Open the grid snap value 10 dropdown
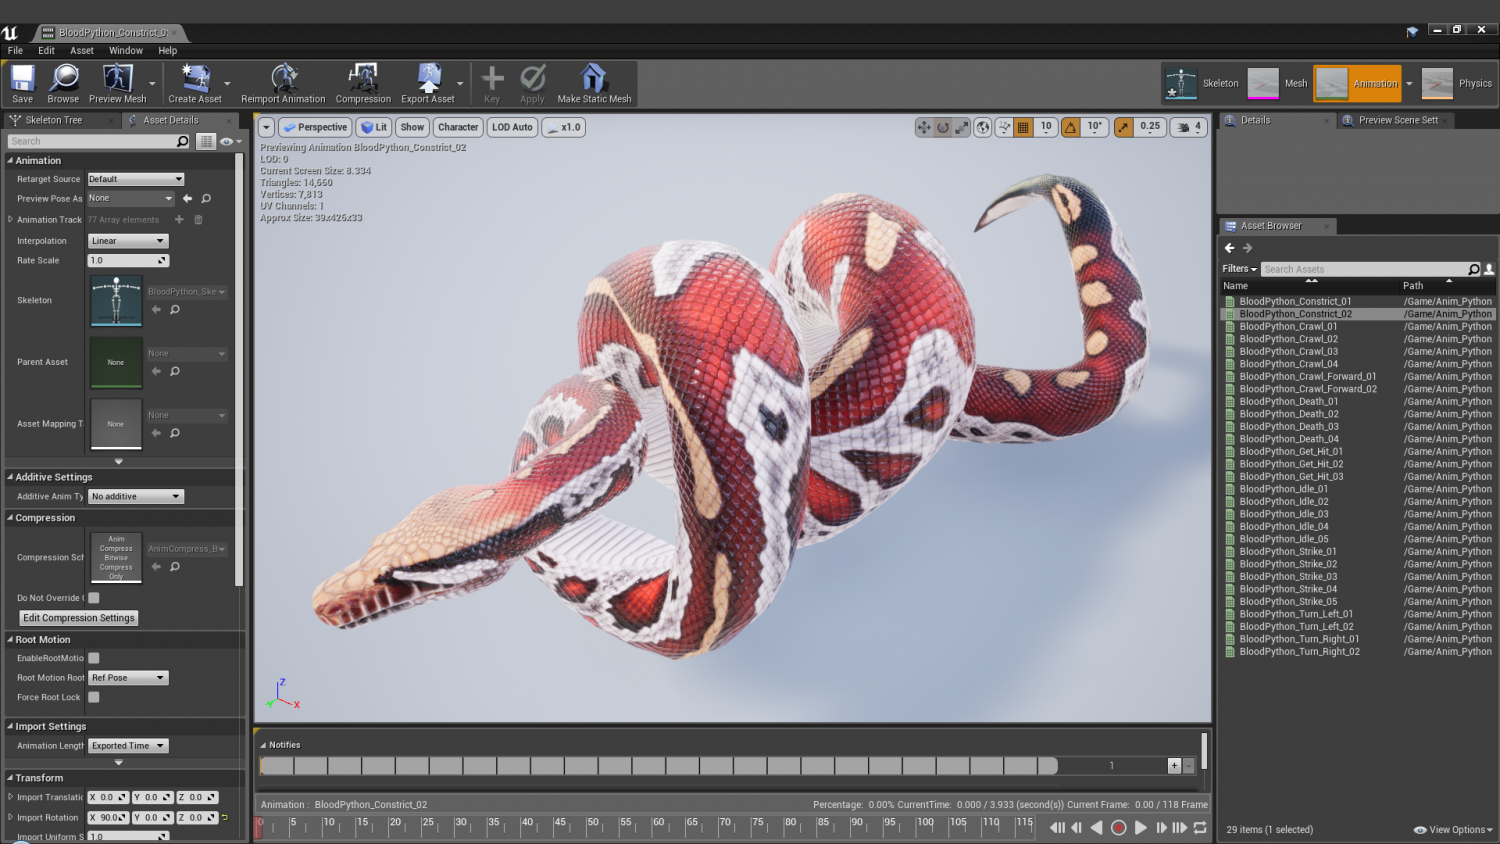This screenshot has width=1500, height=844. 1046,127
